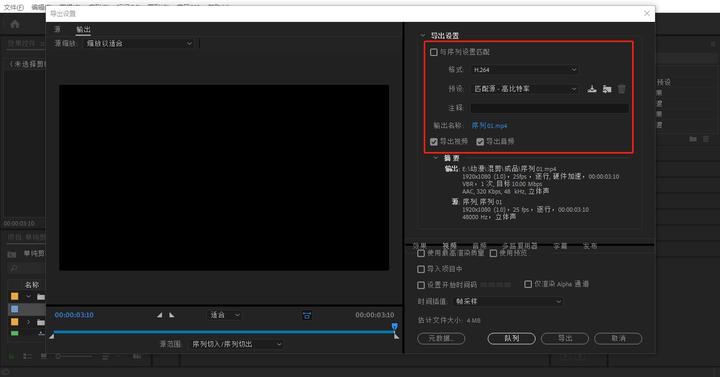Image resolution: width=720 pixels, height=377 pixels.
Task: Click the 注释 comment input field
Action: pyautogui.click(x=550, y=108)
